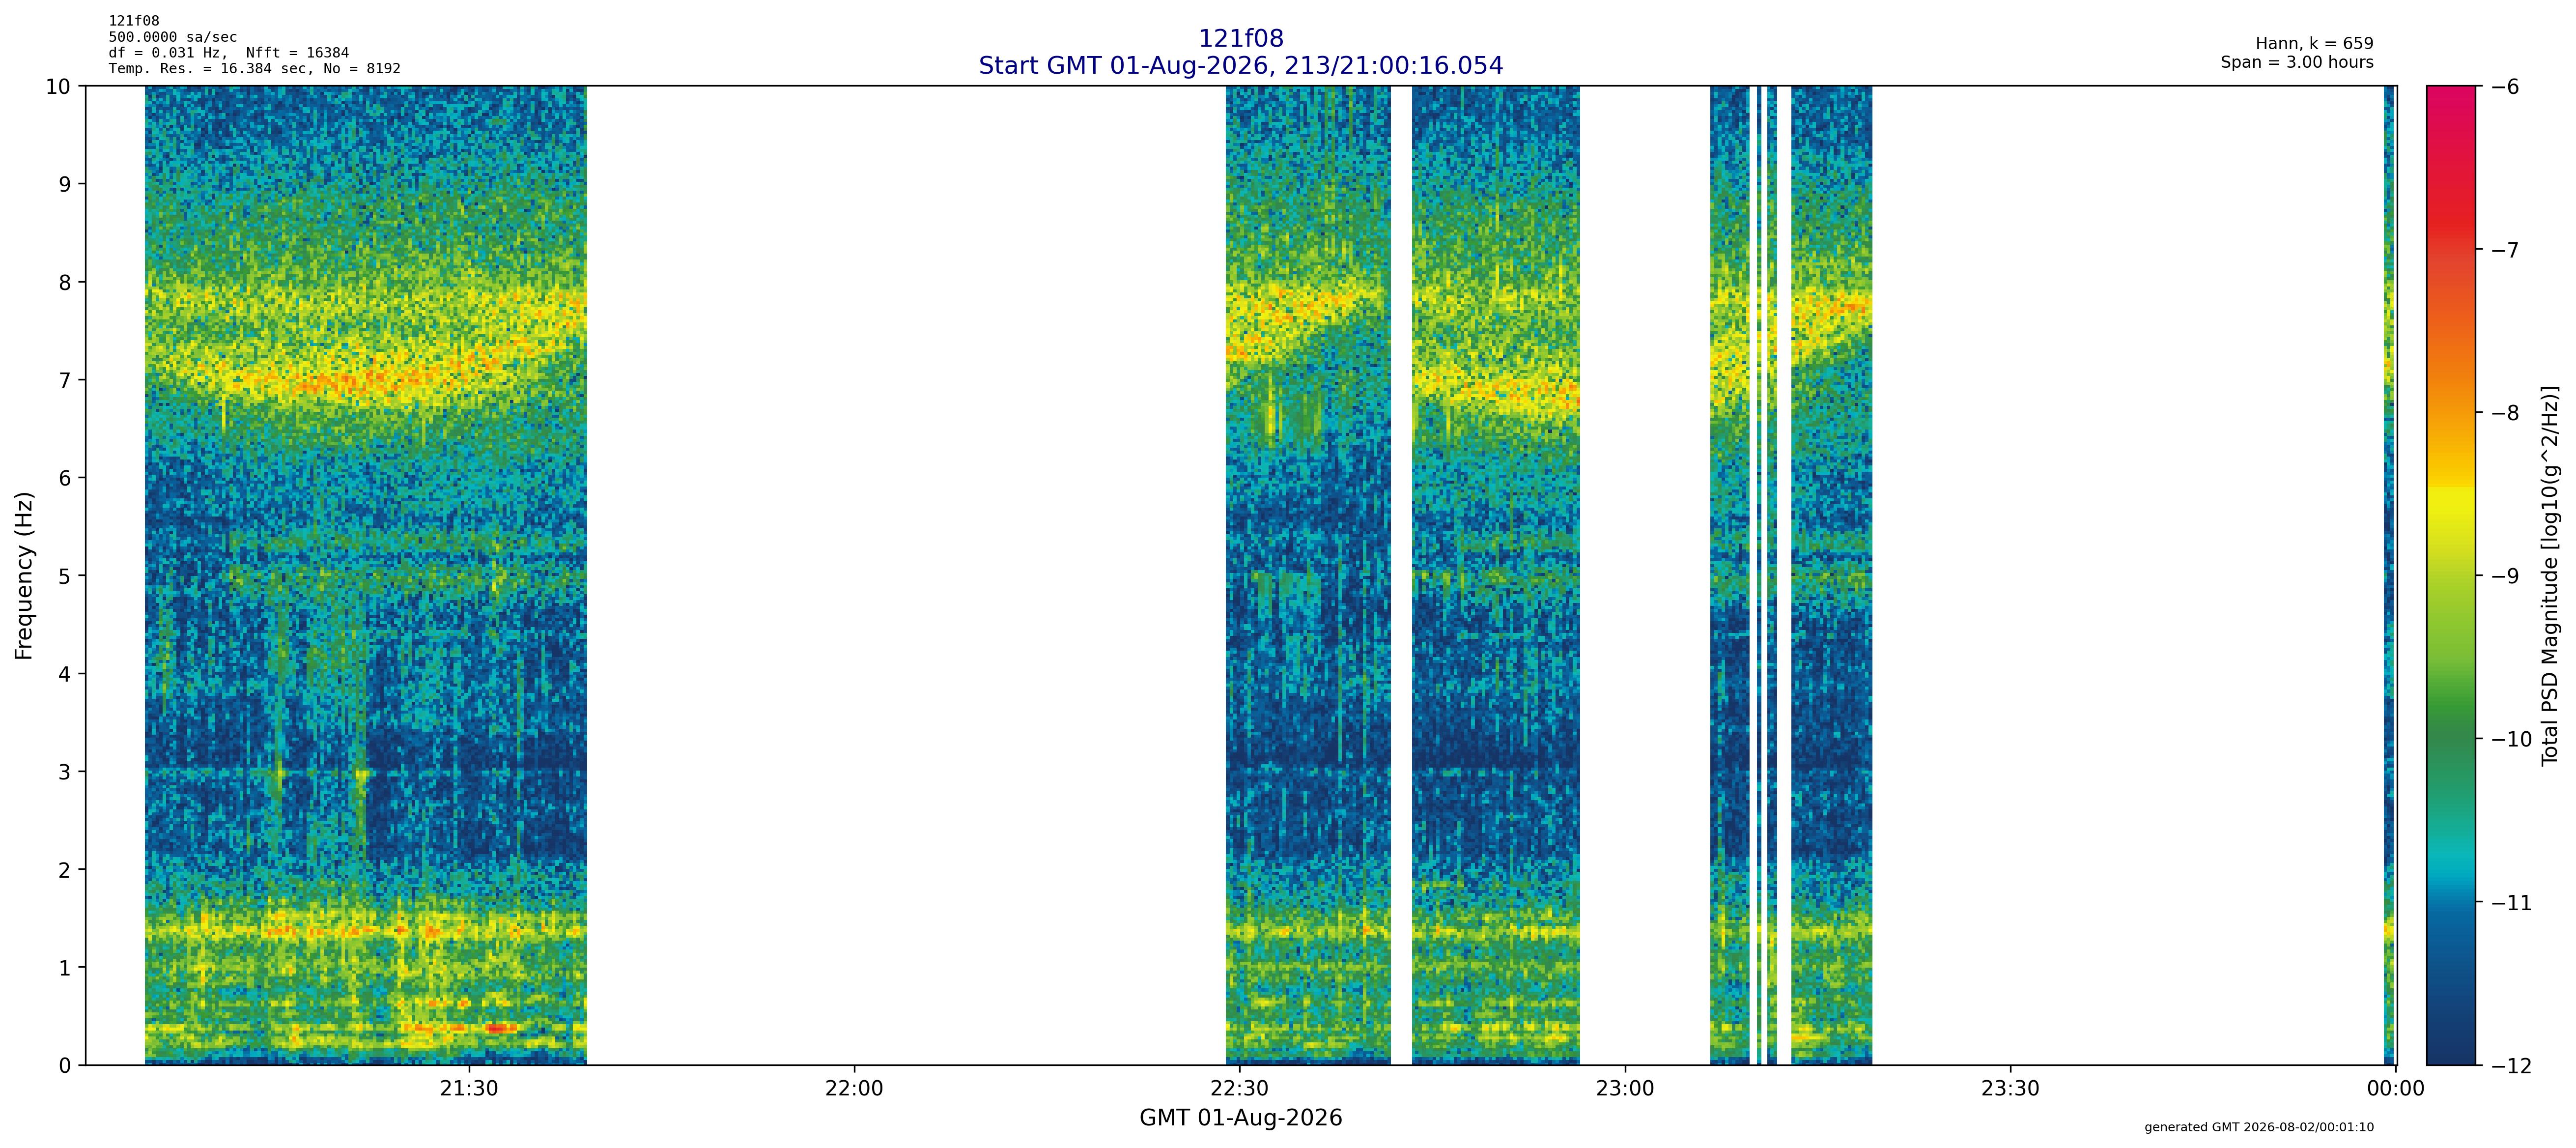The image size is (2576, 1148).
Task: Select the colorbar tick label −9
Action: pyautogui.click(x=2504, y=577)
